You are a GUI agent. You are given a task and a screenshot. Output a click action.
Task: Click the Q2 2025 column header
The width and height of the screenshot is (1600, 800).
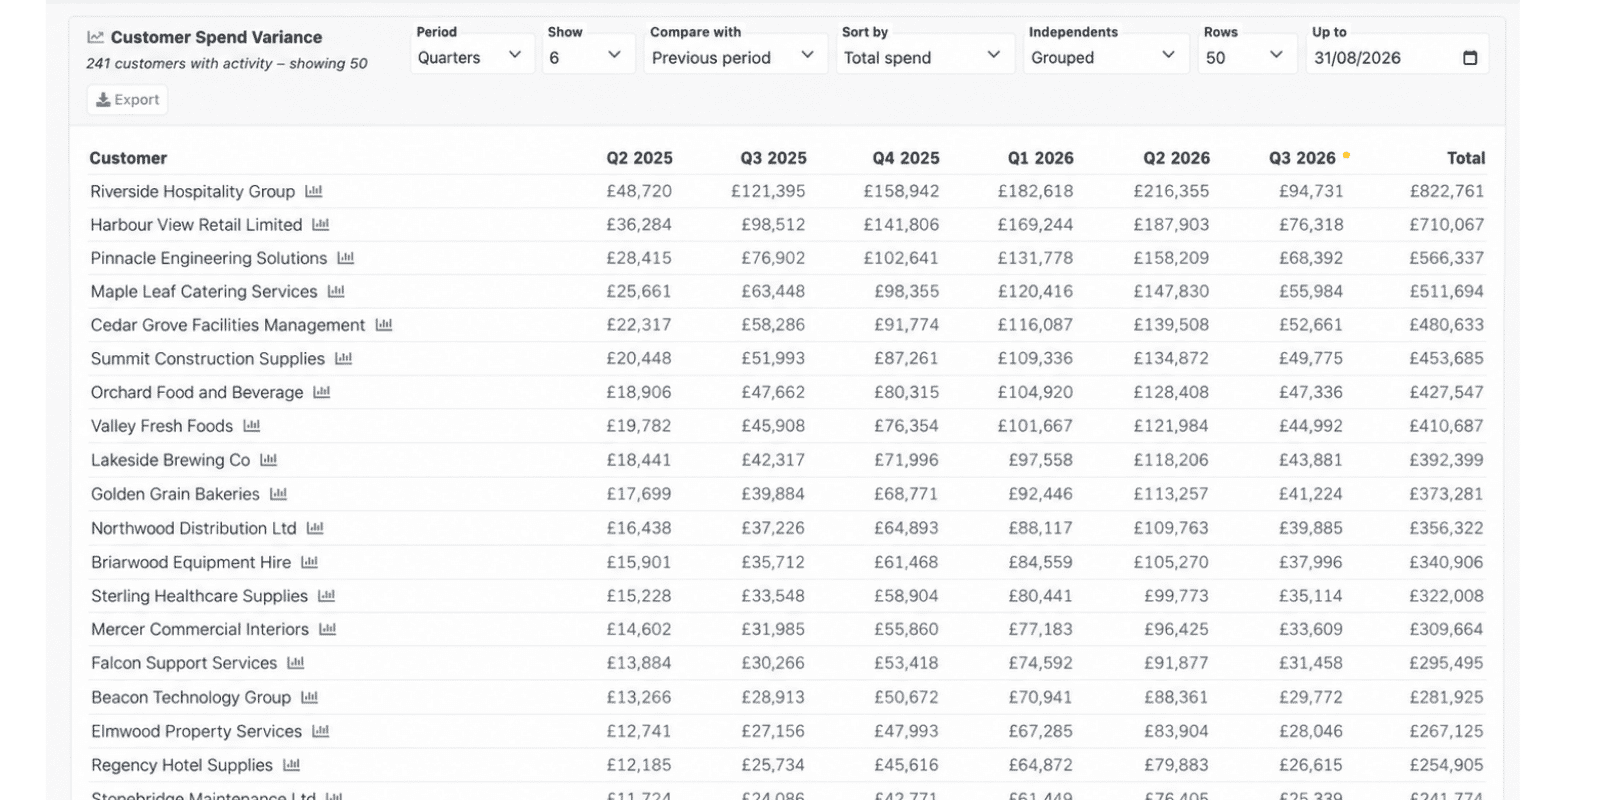click(640, 158)
